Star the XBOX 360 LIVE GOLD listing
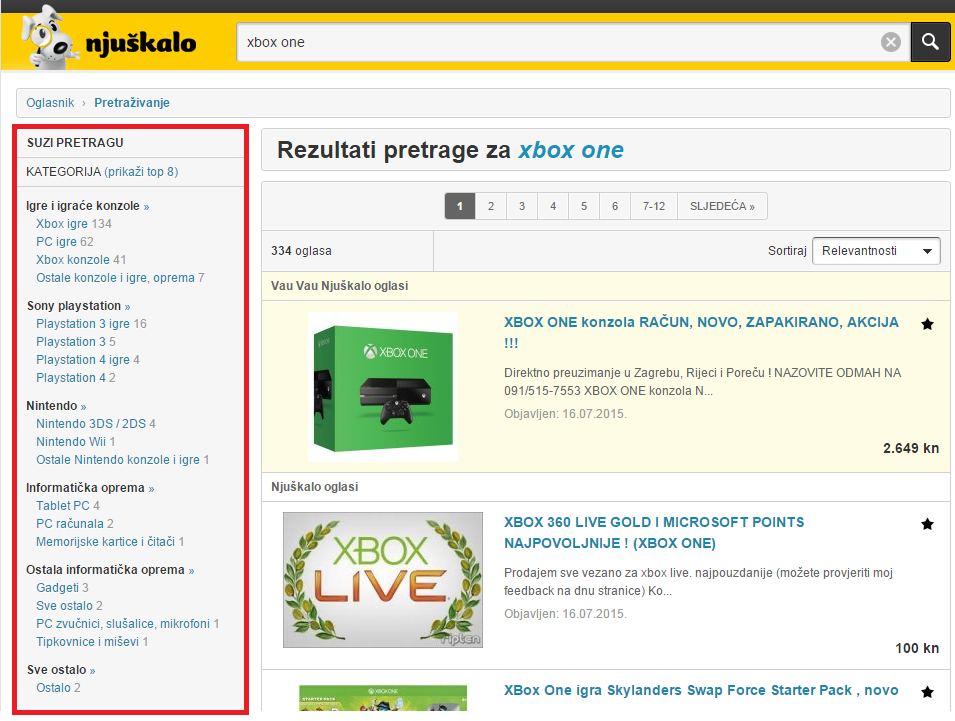955x721 pixels. click(927, 524)
